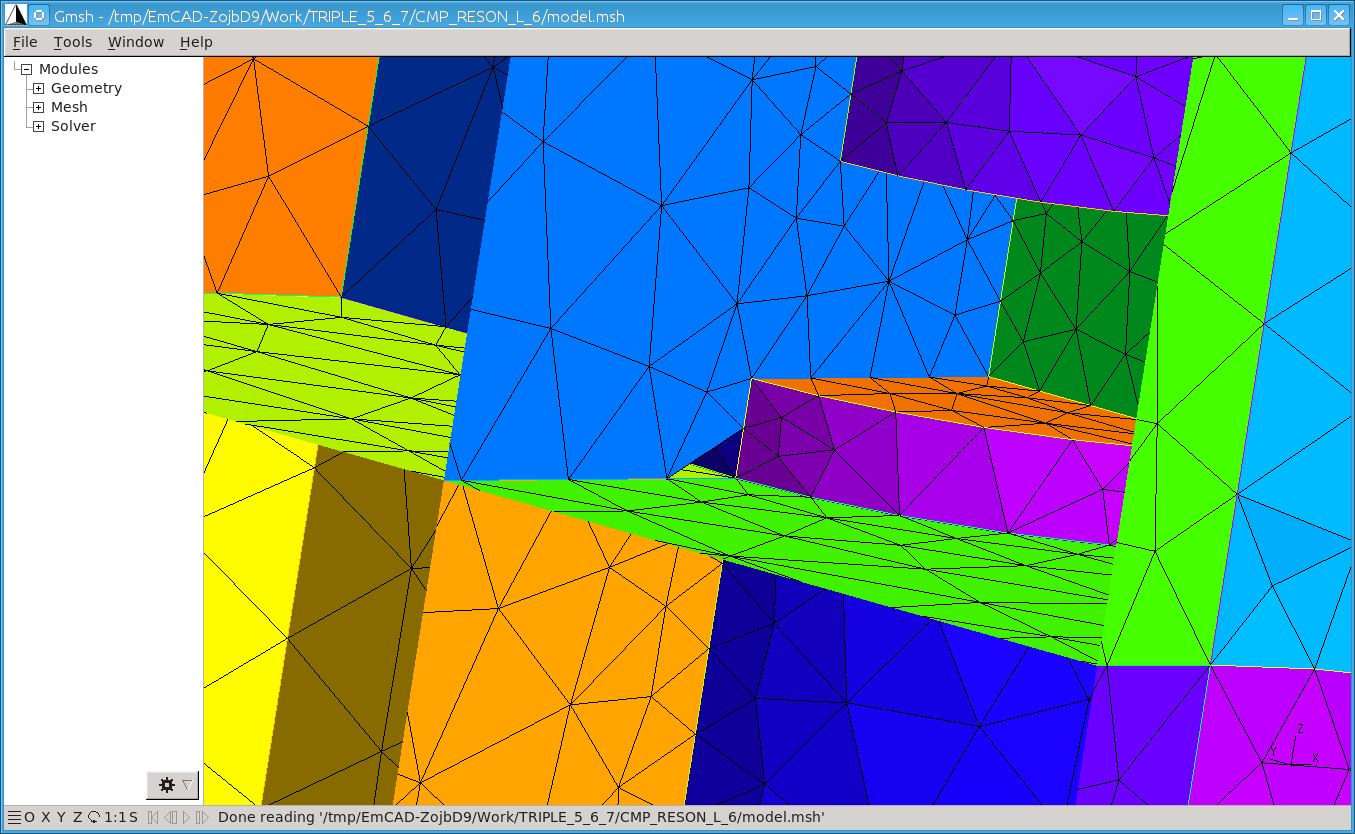Image resolution: width=1355 pixels, height=834 pixels.
Task: Click the sticky window button in title bar
Action: [39, 15]
